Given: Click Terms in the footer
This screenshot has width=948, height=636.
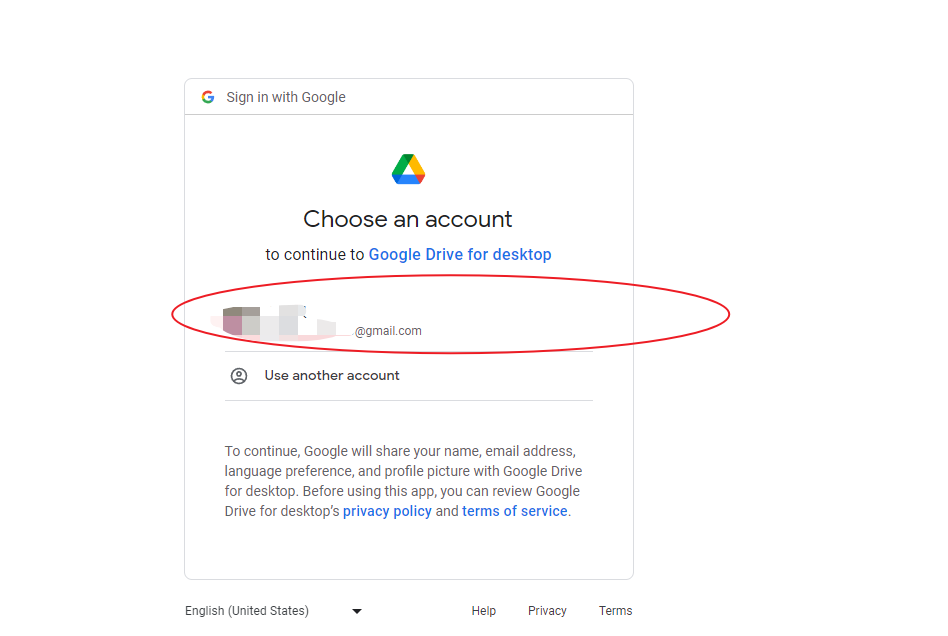Looking at the screenshot, I should coord(615,611).
